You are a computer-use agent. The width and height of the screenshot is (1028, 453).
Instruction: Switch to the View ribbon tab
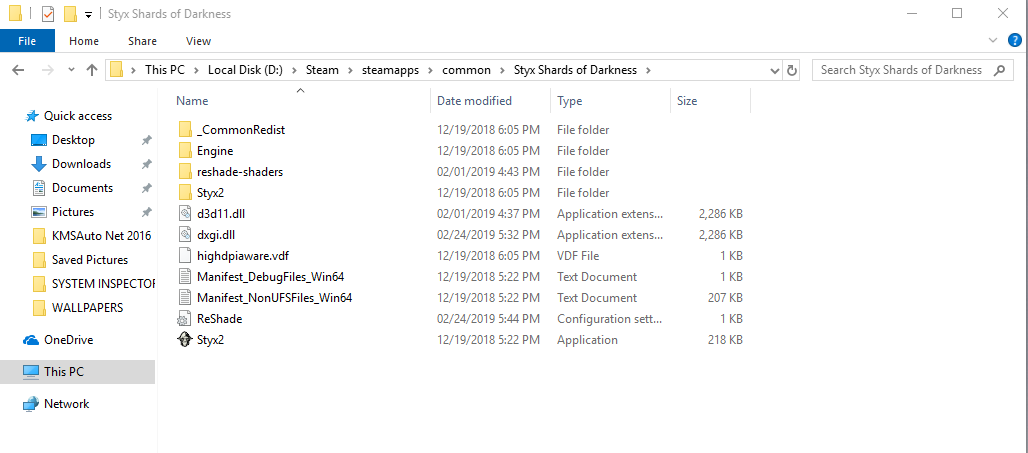[198, 41]
